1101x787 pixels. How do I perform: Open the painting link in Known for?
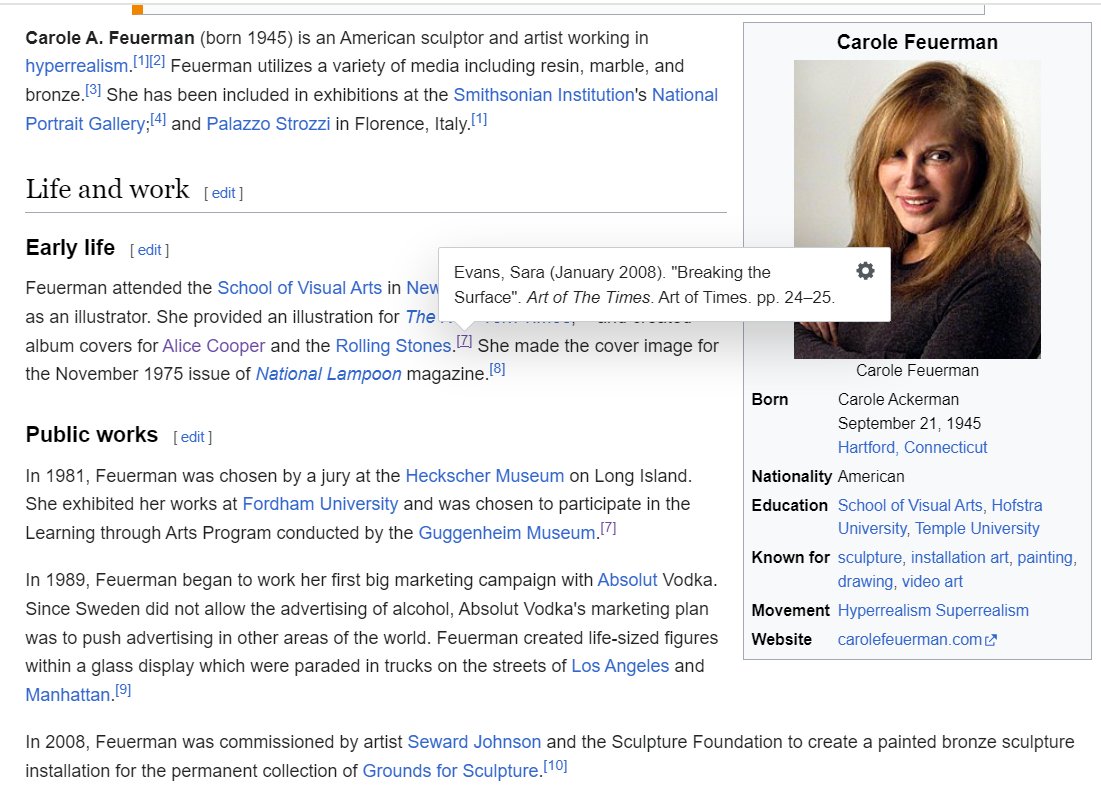tap(1045, 557)
